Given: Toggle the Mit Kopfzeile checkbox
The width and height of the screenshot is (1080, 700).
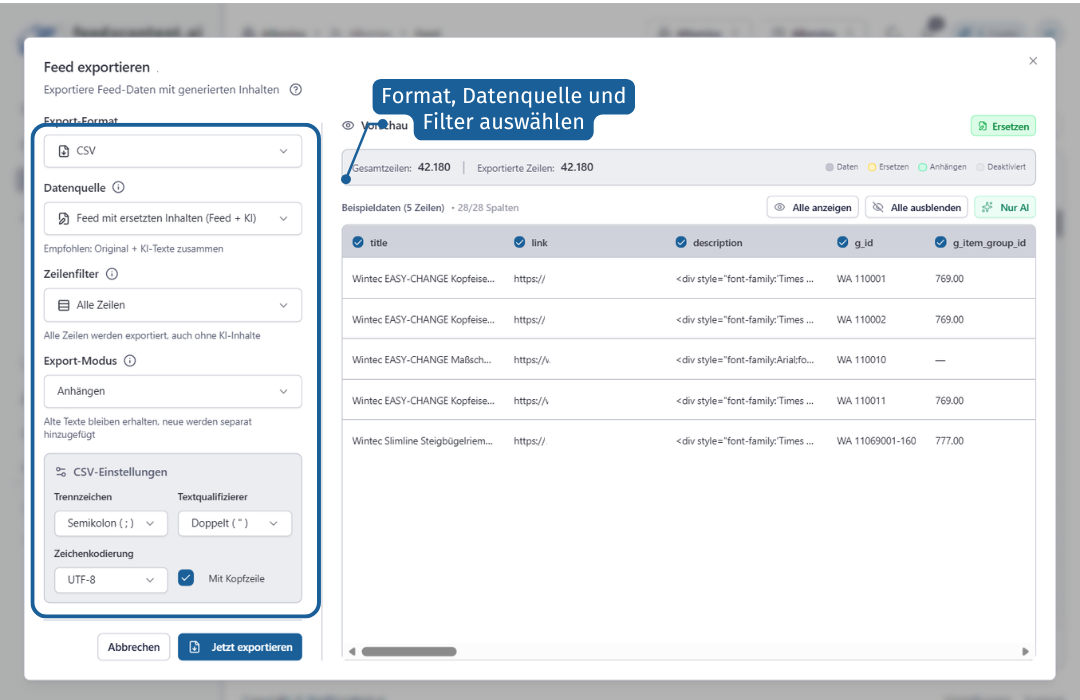Looking at the screenshot, I should (186, 577).
